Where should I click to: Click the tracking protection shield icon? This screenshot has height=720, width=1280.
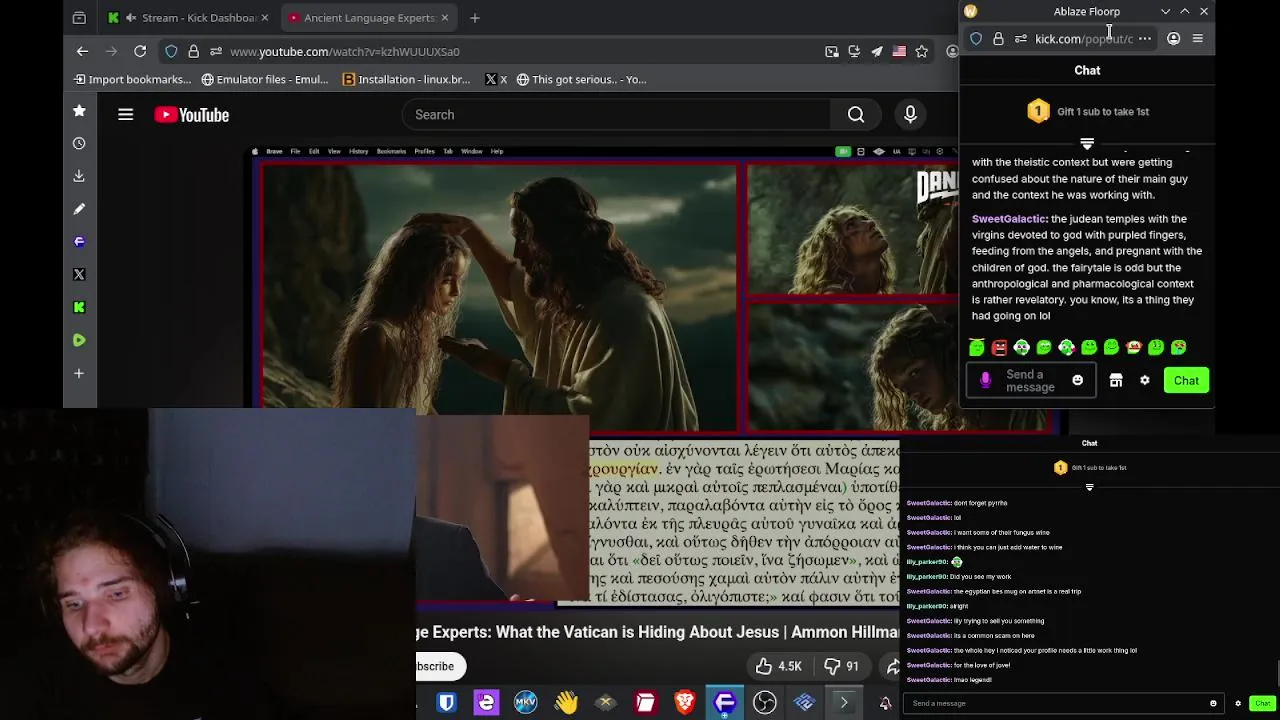click(171, 51)
